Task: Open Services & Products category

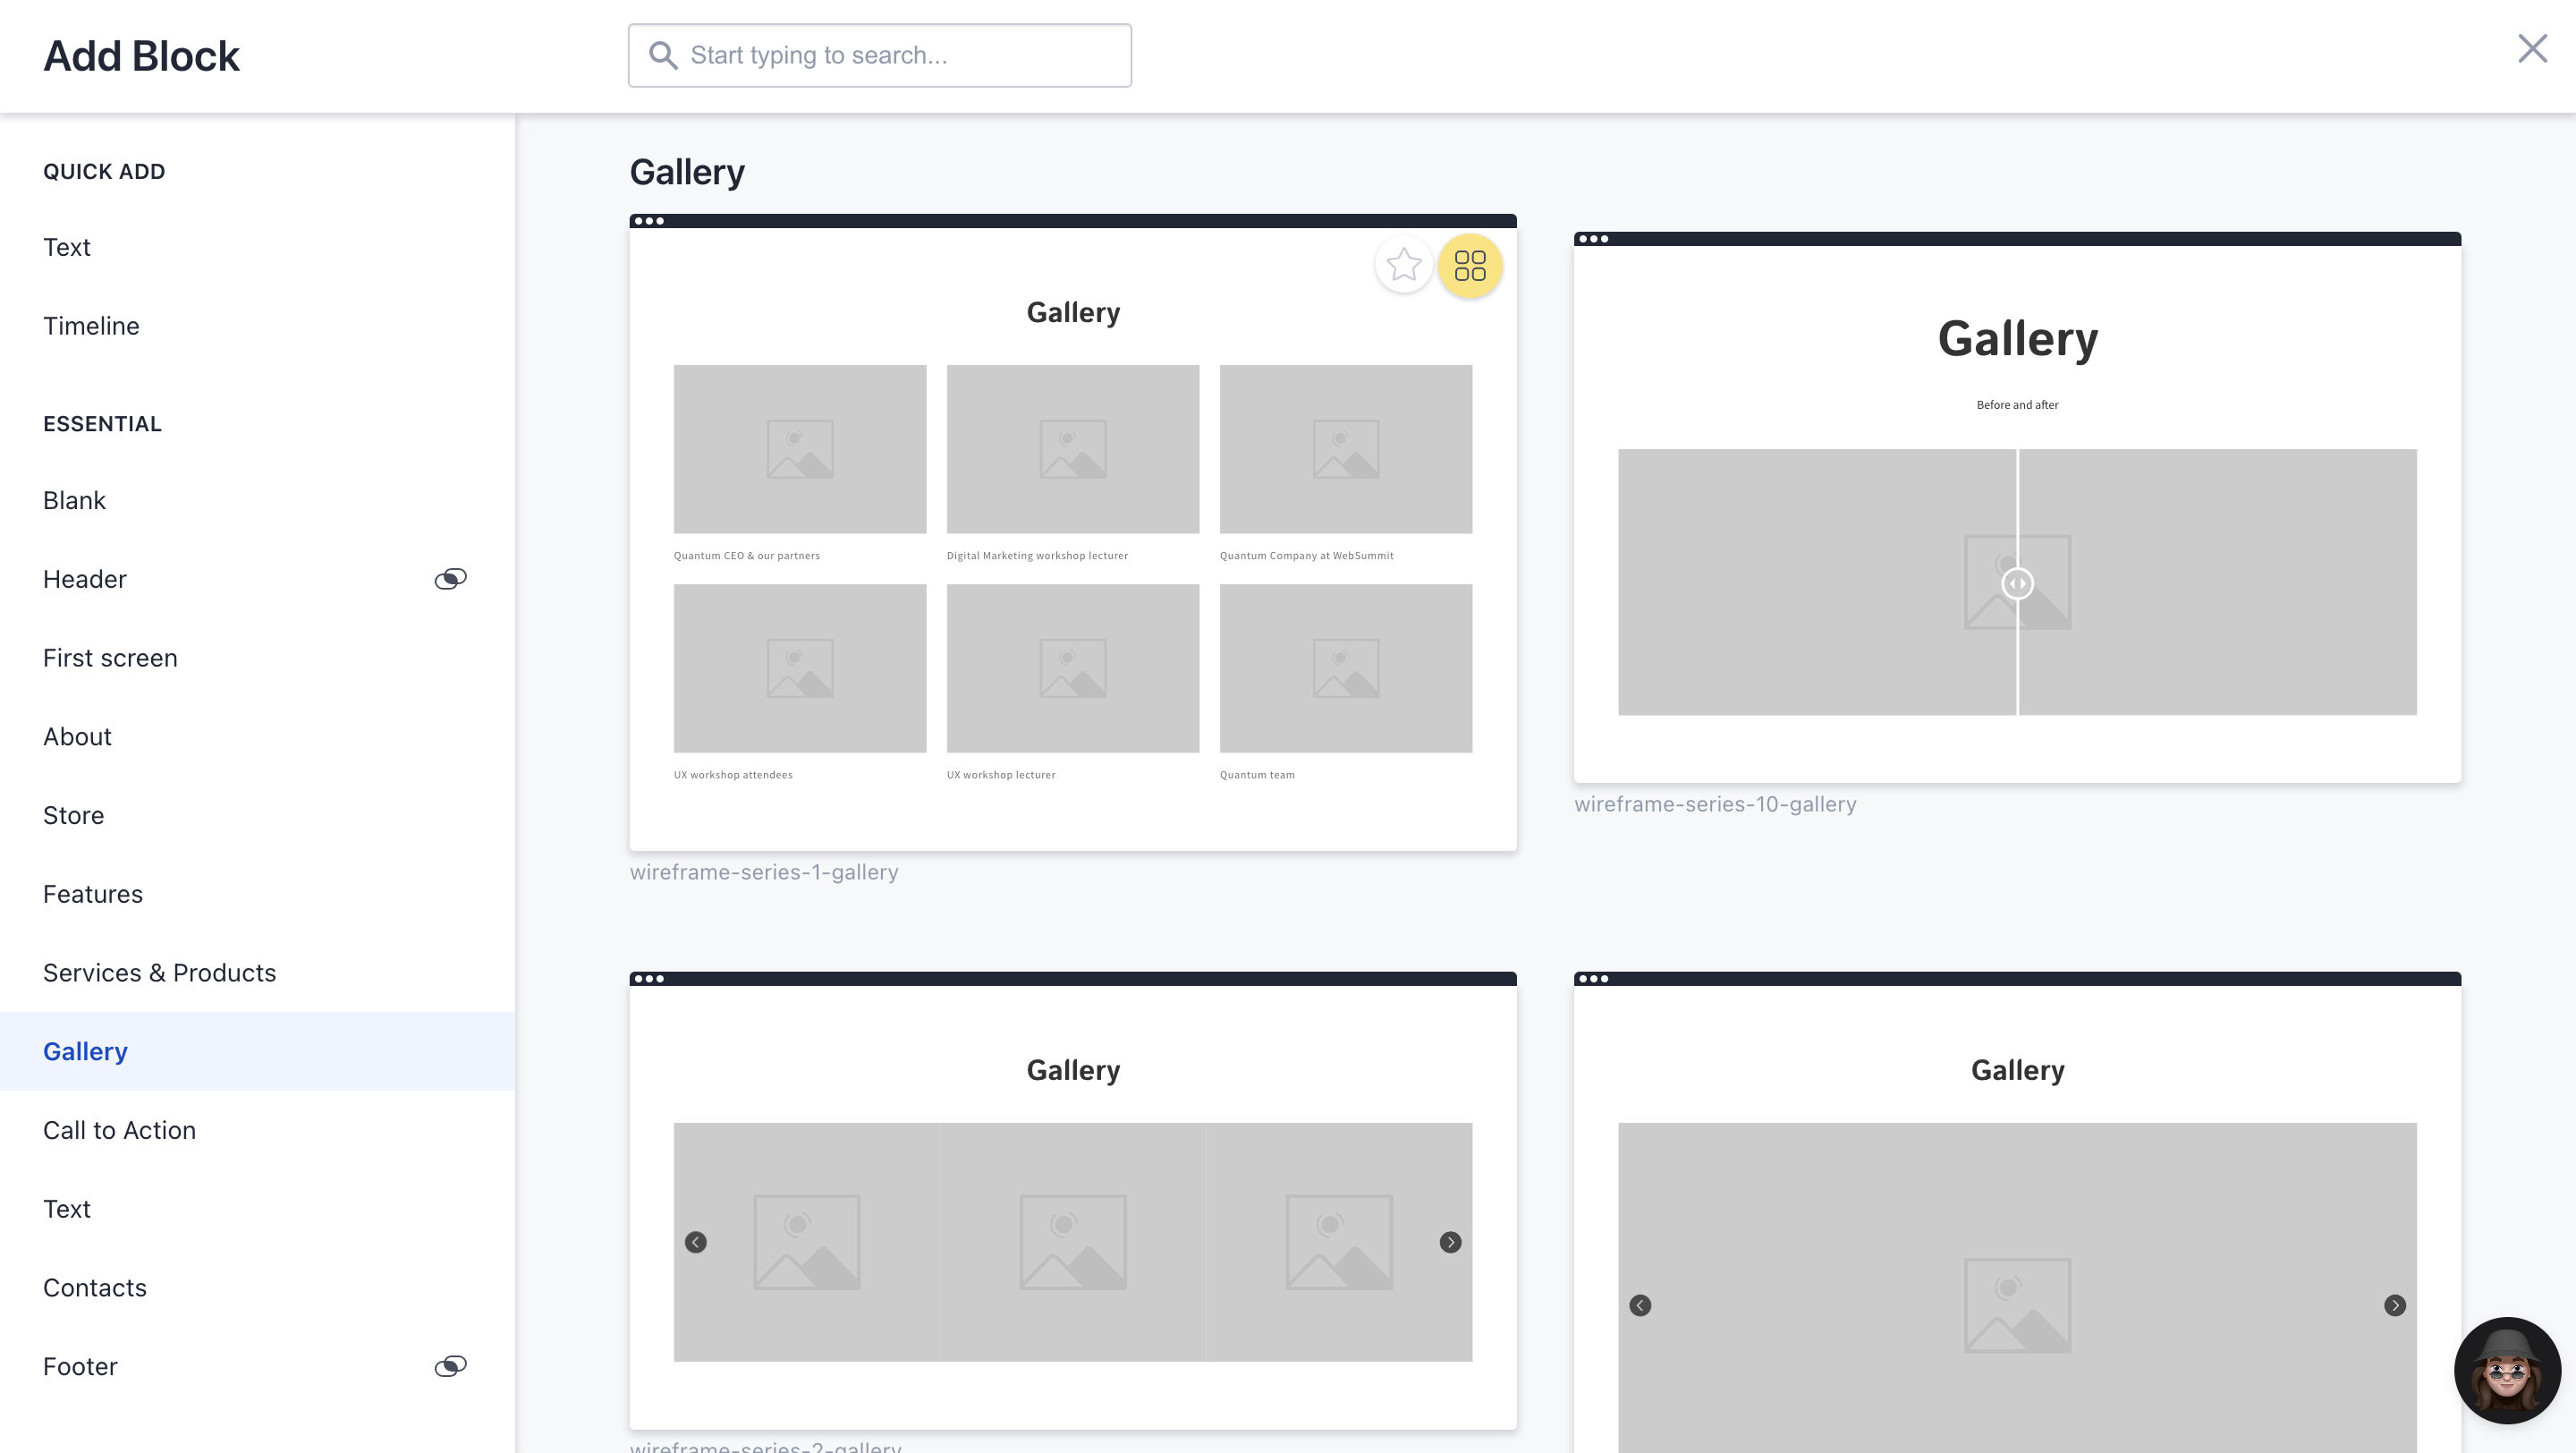Action: point(257,973)
